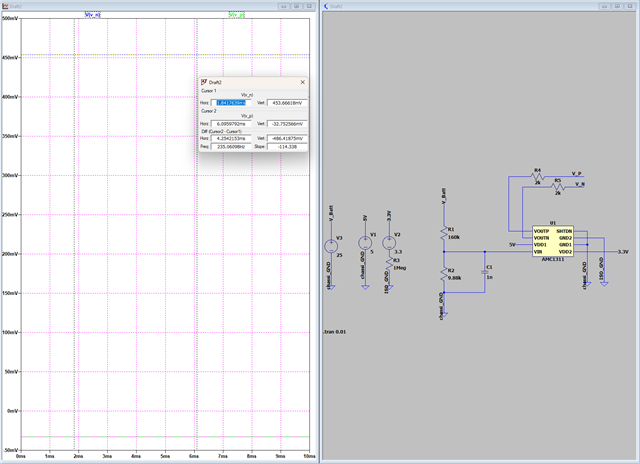
Task: Select resistor R2 9.88k symbol
Action: coord(444,274)
